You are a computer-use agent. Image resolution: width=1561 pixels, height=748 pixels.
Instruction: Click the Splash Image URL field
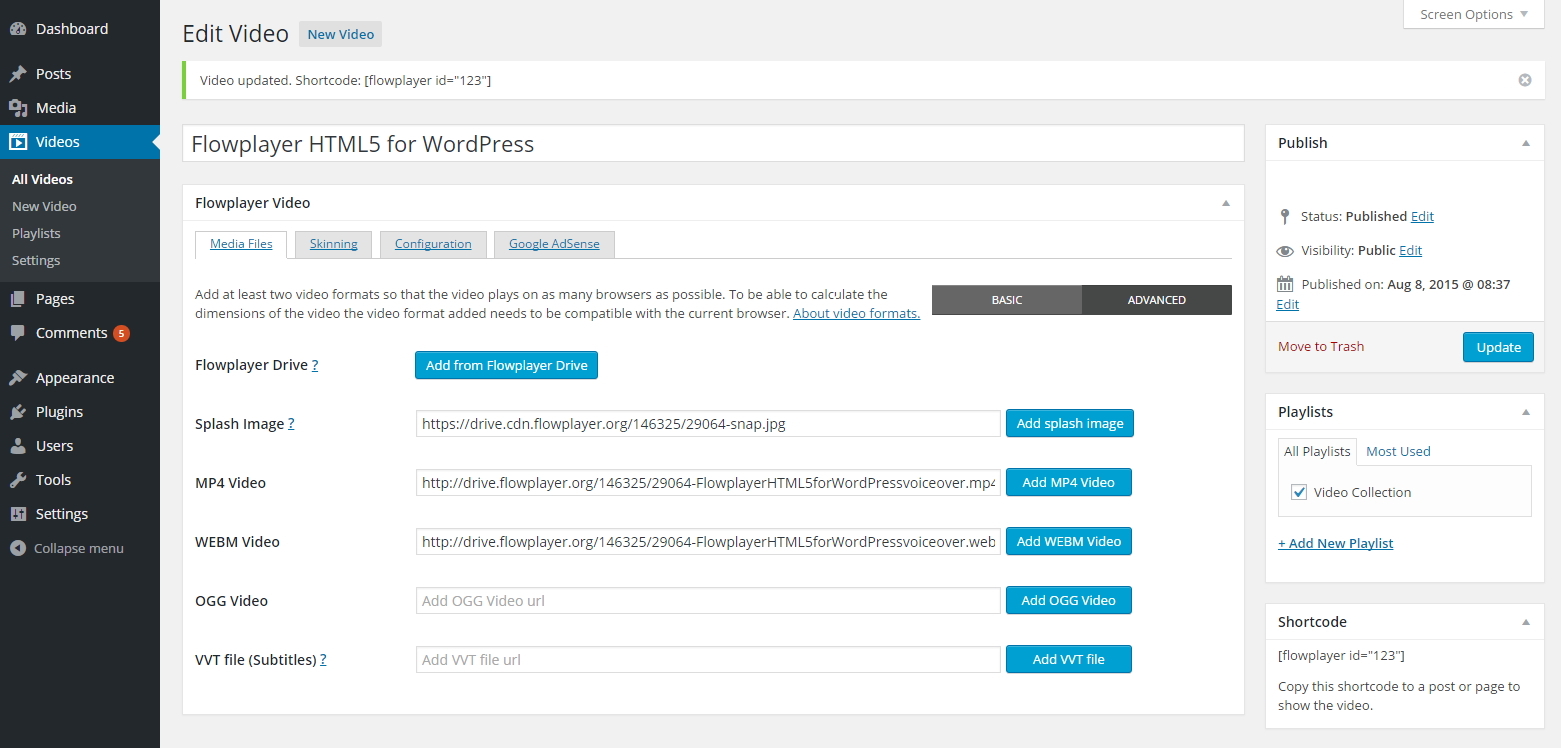point(708,423)
